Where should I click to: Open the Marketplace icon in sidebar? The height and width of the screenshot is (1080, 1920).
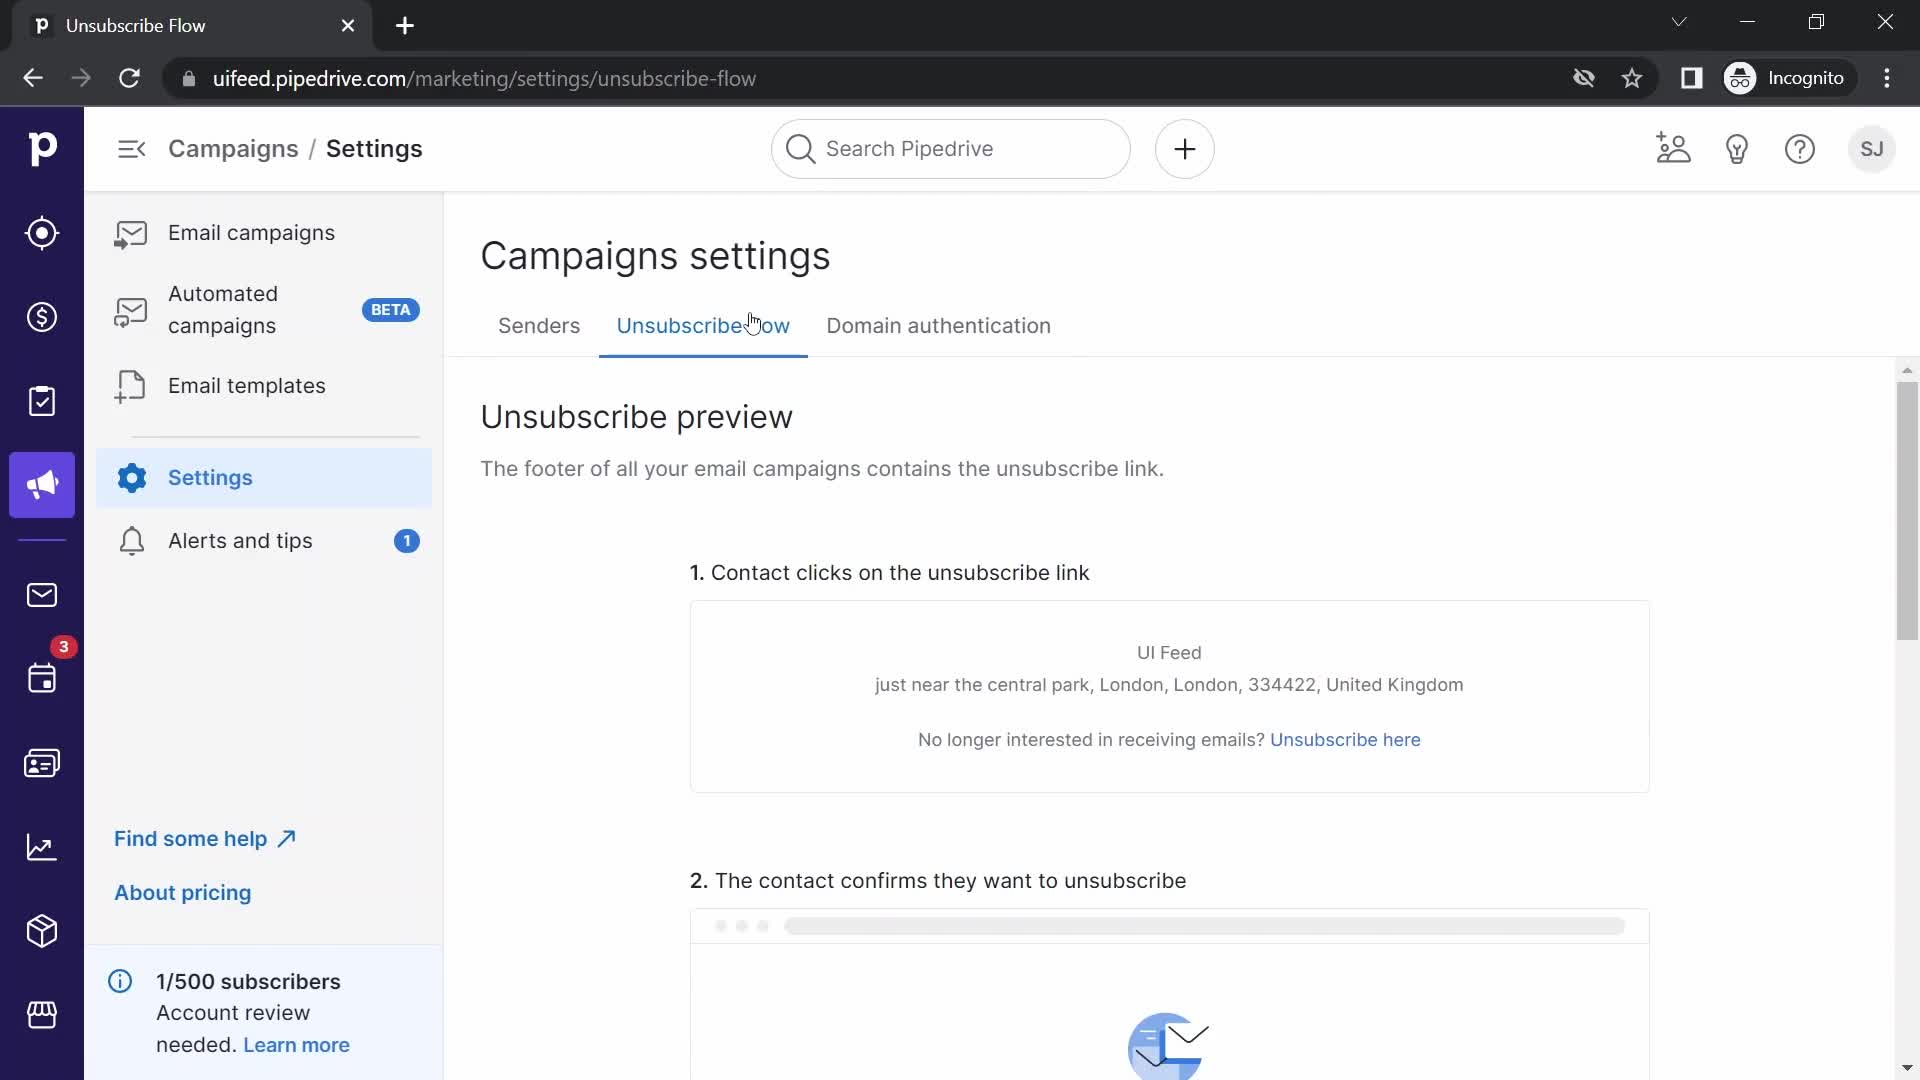tap(42, 1014)
